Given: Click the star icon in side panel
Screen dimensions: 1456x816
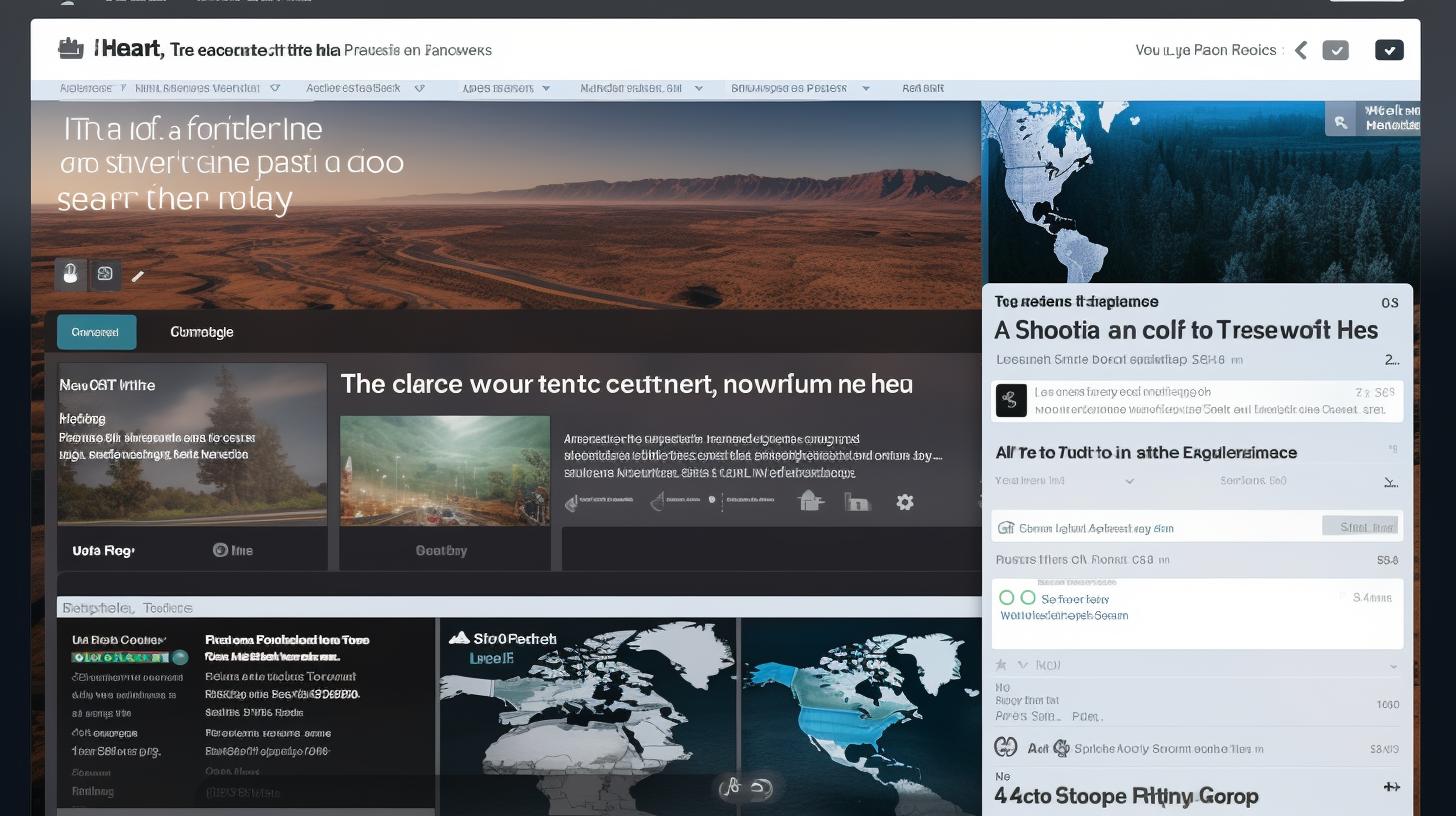Looking at the screenshot, I should click(1000, 665).
